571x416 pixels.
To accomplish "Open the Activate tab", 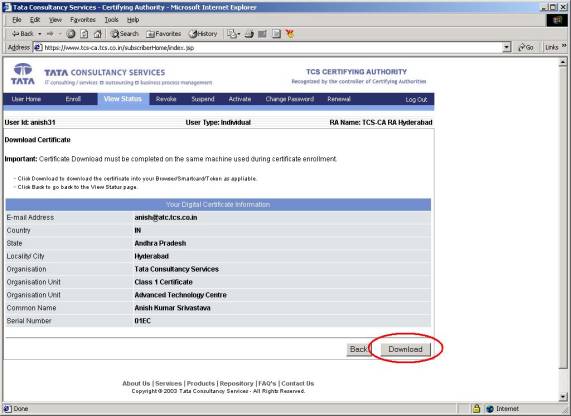I will pyautogui.click(x=240, y=99).
